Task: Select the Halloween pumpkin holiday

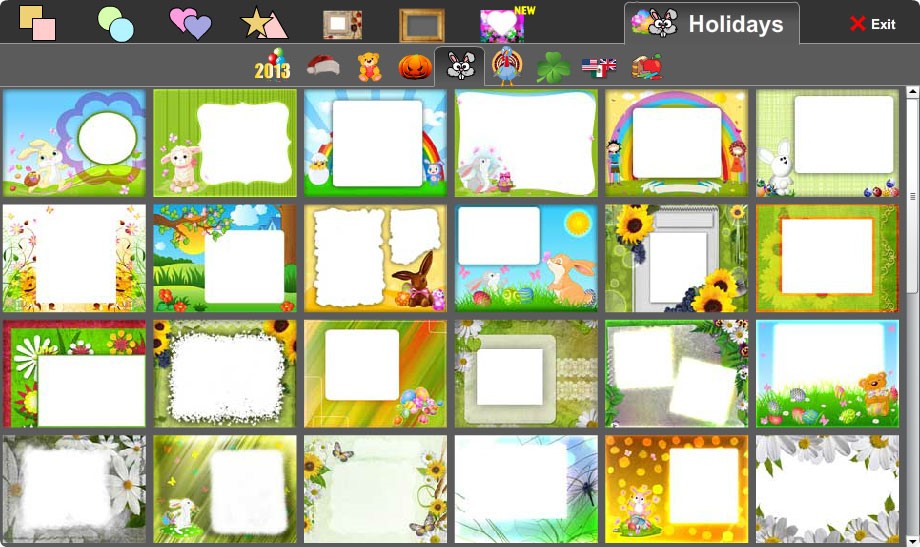Action: pyautogui.click(x=415, y=67)
